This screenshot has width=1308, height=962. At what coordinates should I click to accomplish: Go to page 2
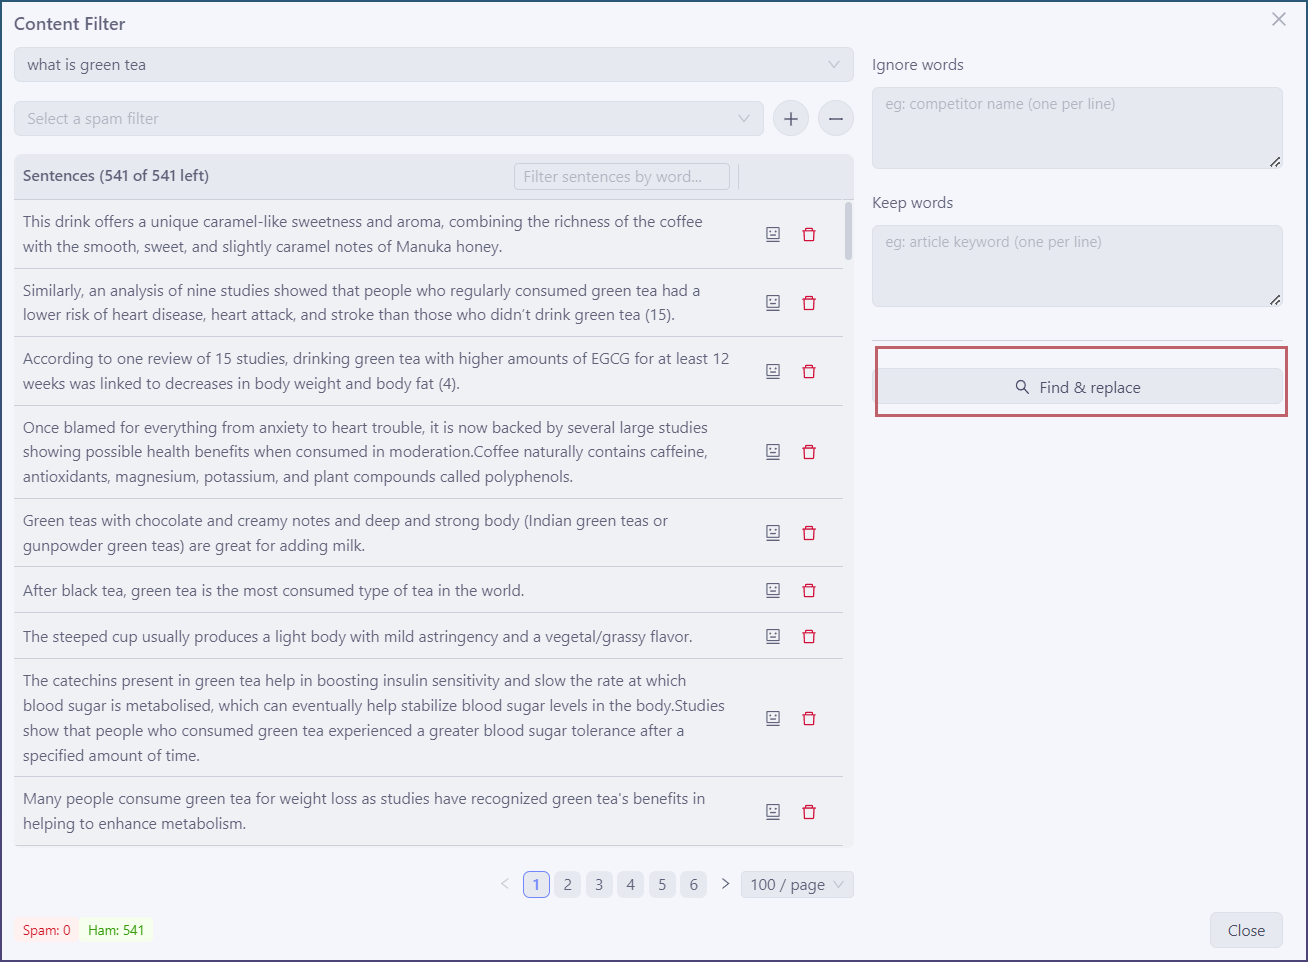(x=568, y=885)
